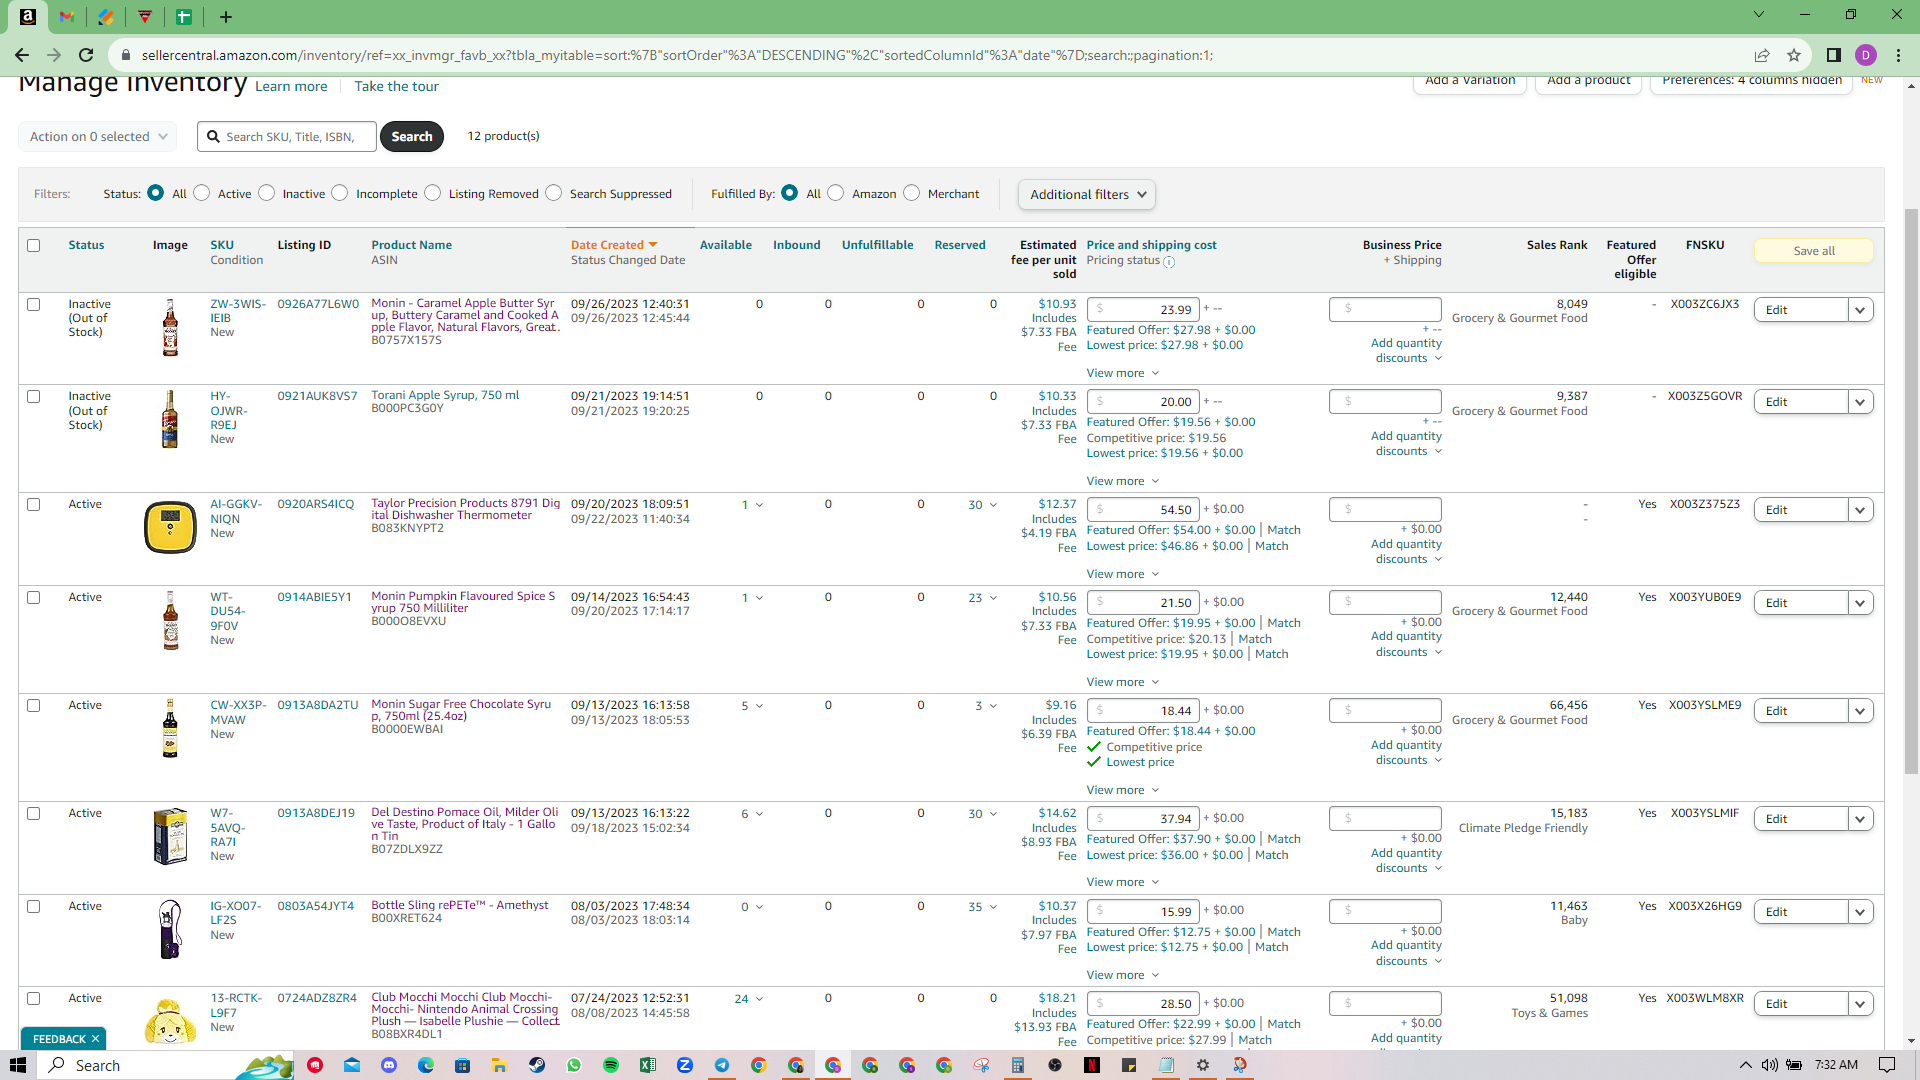Open the Action on 0 selected dropdown
This screenshot has height=1080, width=1920.
pyautogui.click(x=98, y=136)
